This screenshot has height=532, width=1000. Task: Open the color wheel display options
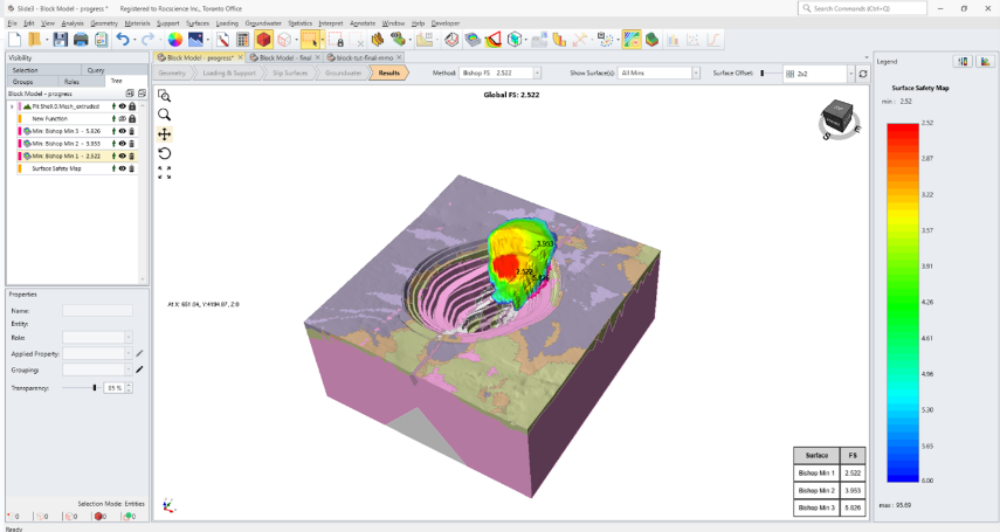pyautogui.click(x=175, y=40)
